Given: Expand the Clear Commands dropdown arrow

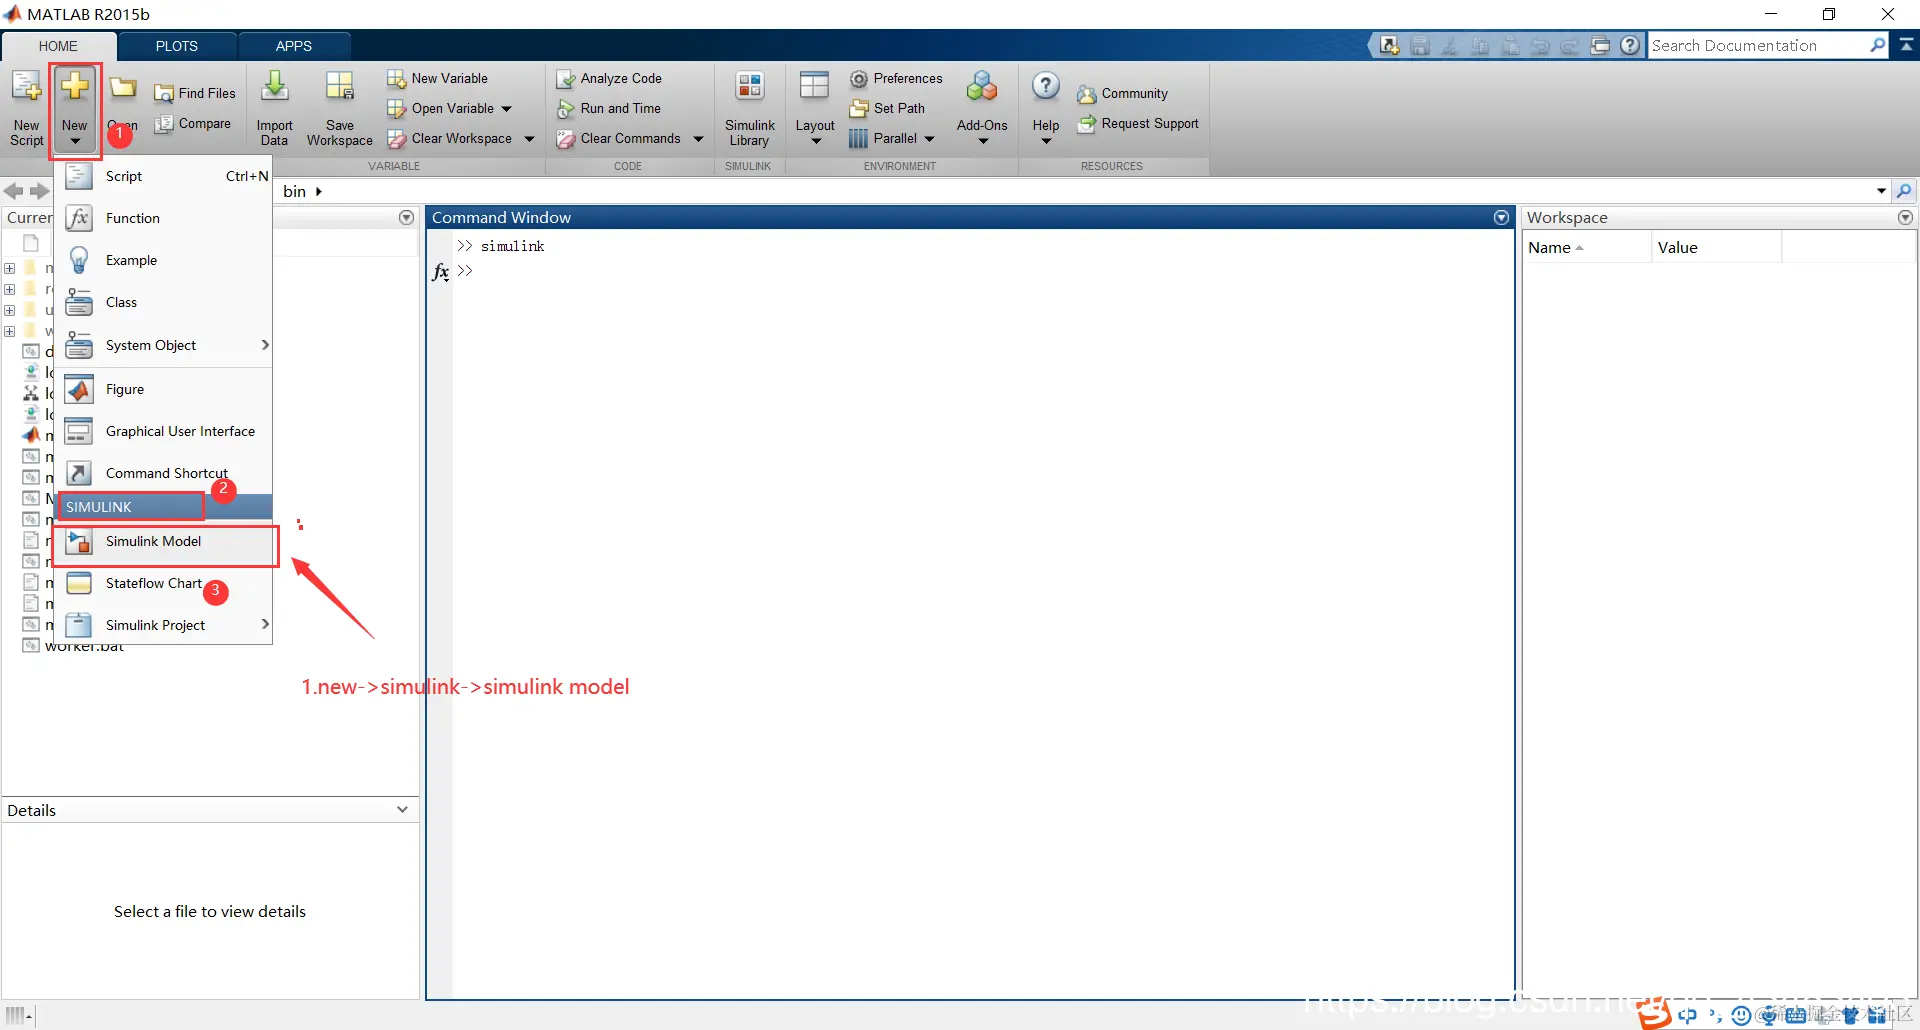Looking at the screenshot, I should pyautogui.click(x=698, y=138).
